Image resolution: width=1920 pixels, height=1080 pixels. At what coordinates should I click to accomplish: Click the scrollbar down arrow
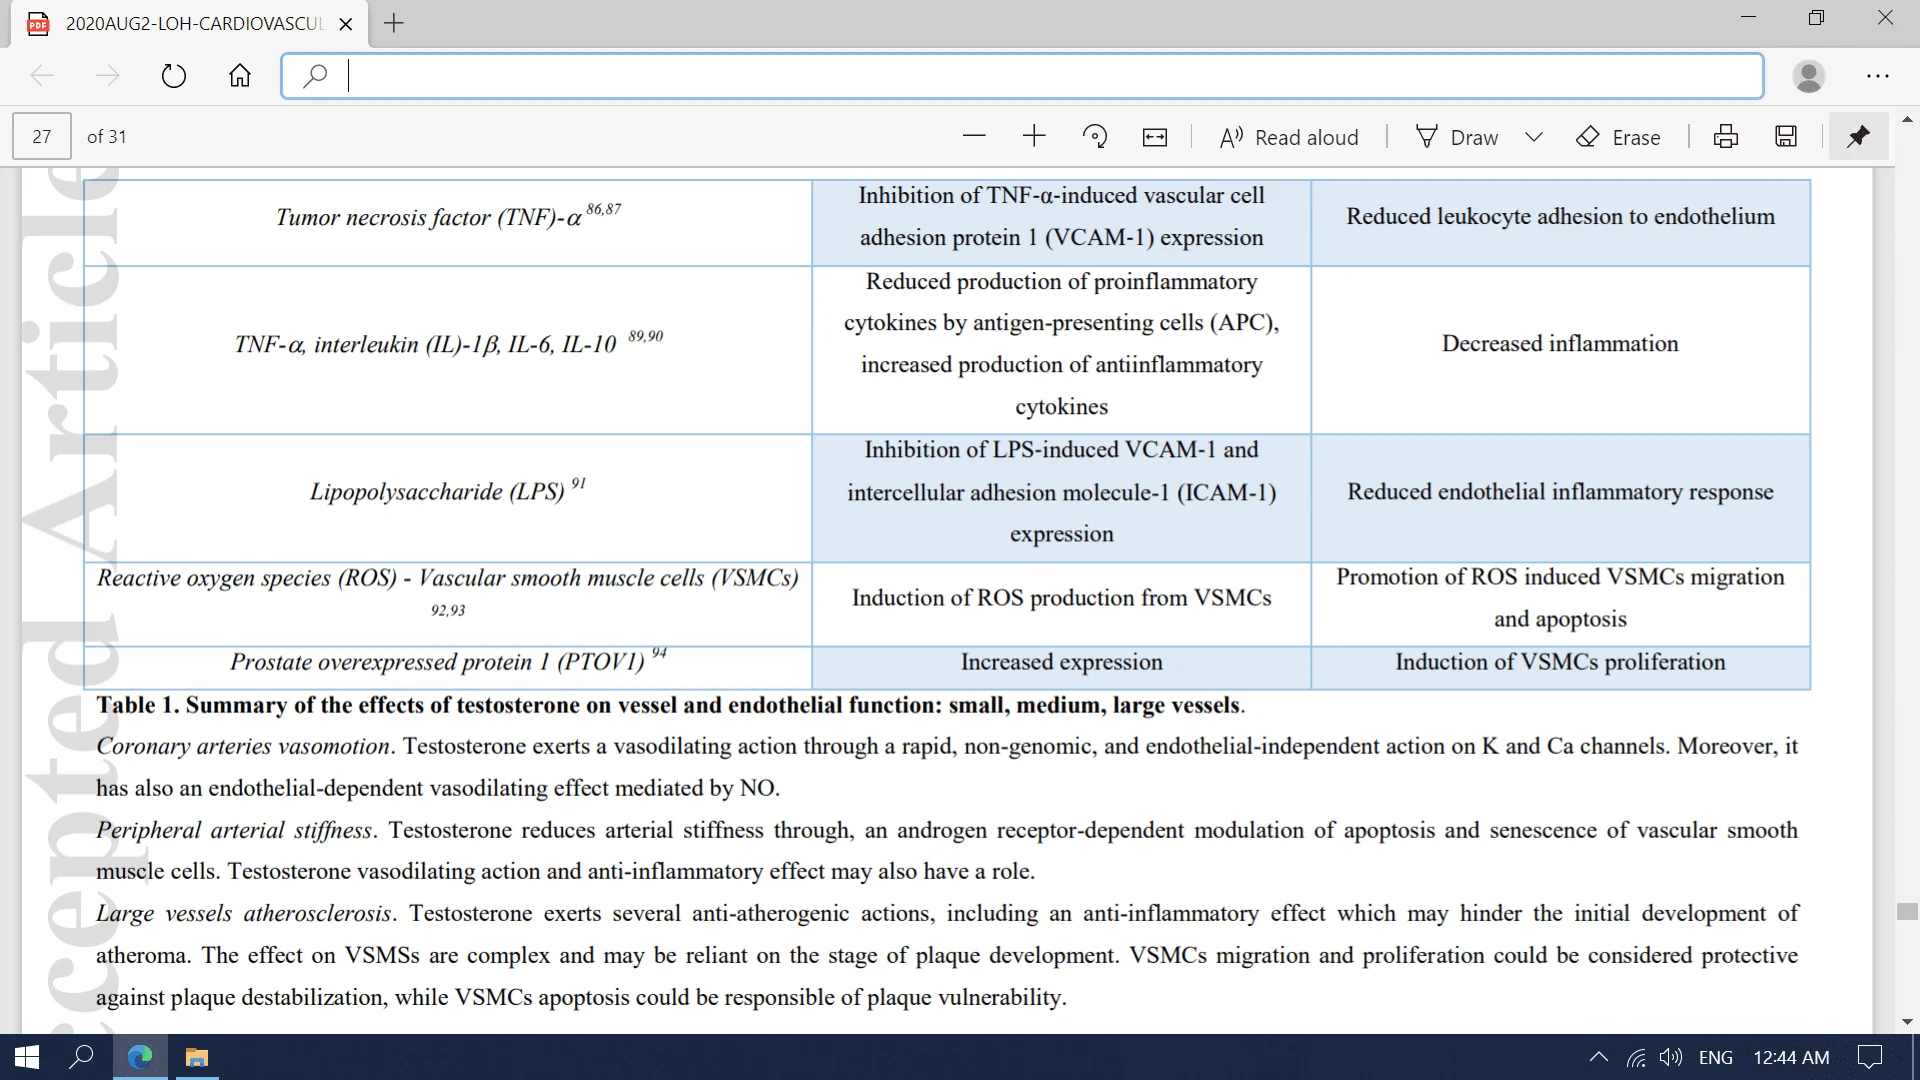tap(1907, 1022)
